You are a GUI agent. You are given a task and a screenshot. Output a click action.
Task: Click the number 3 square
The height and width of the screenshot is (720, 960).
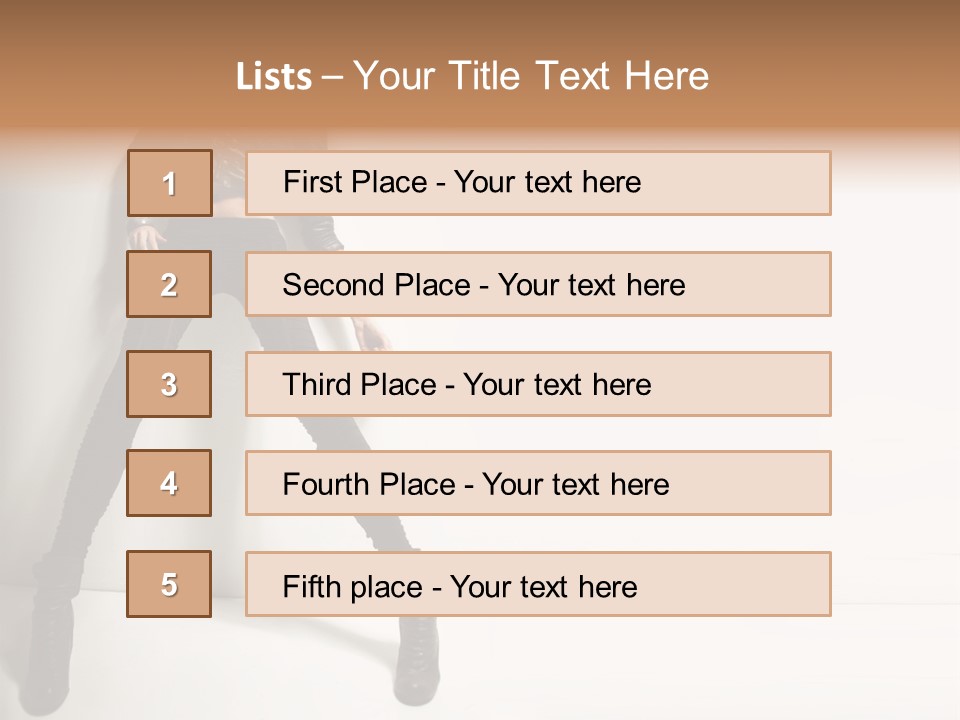tap(169, 384)
